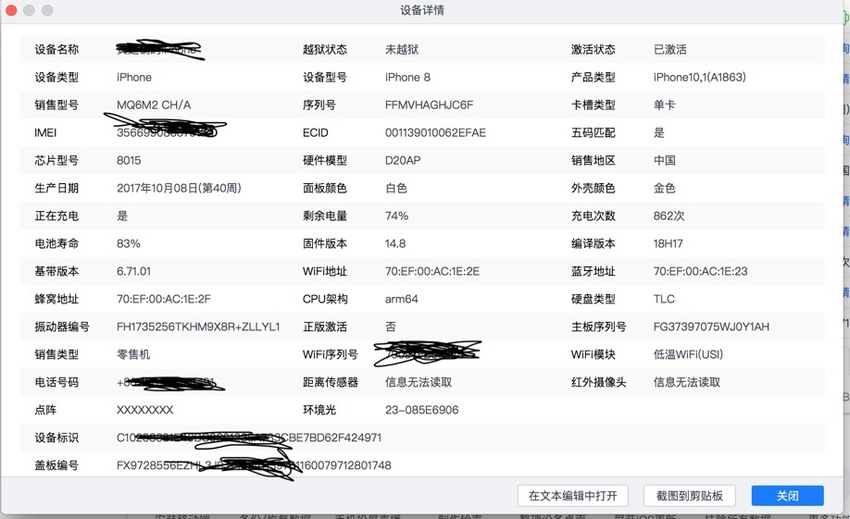This screenshot has height=519, width=850.
Task: Click product type iPhone10,1(A1863)
Action: point(699,77)
